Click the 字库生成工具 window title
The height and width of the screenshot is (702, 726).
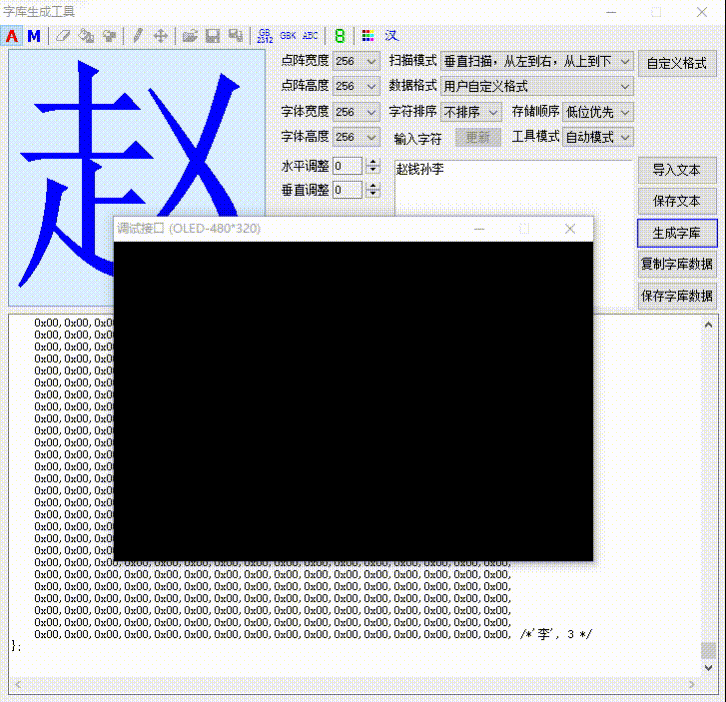[39, 12]
